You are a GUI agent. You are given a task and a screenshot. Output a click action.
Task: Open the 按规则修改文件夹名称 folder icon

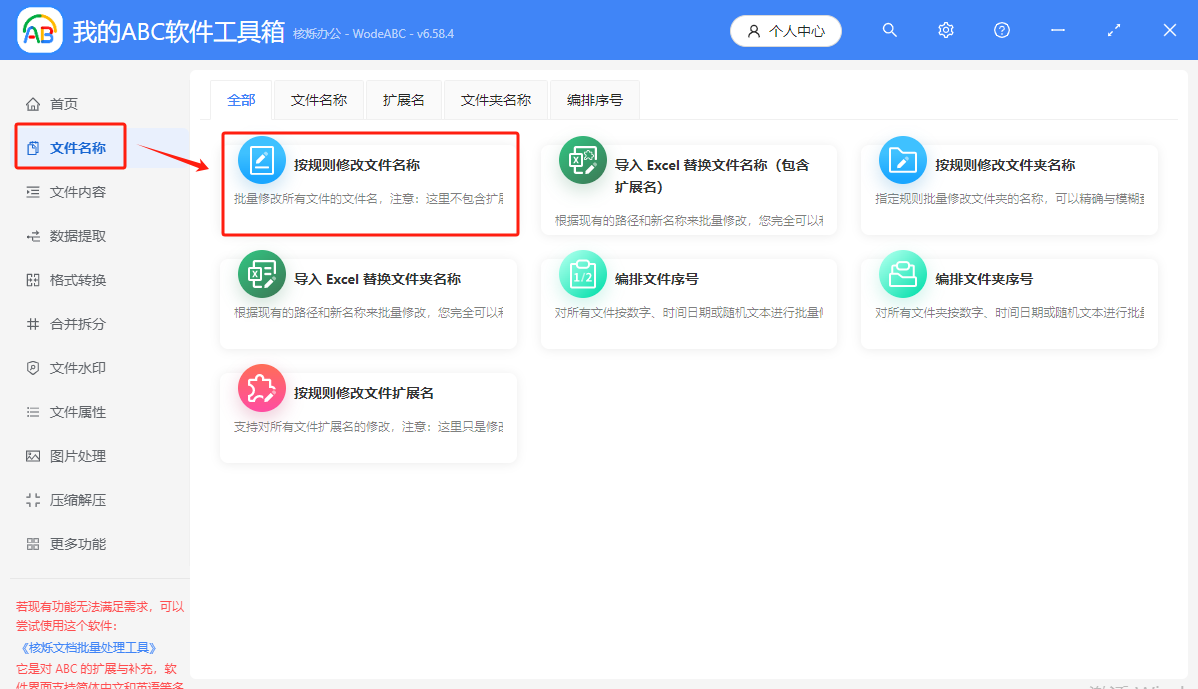tap(902, 160)
